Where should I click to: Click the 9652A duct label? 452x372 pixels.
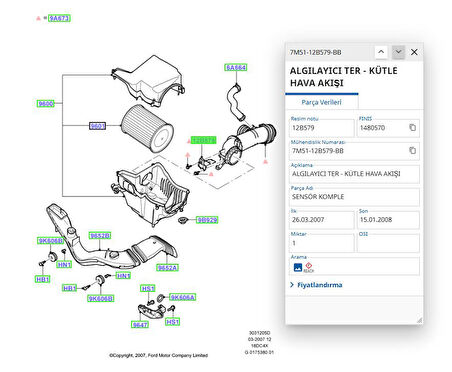point(167,268)
